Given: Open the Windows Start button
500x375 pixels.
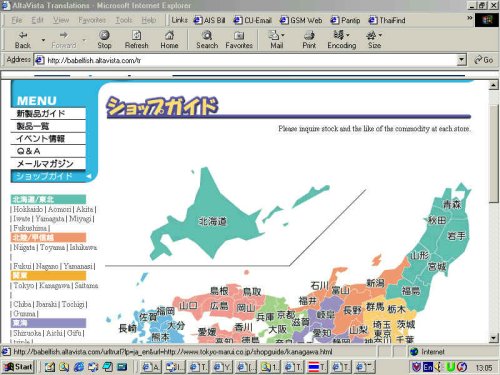Looking at the screenshot, I should [18, 367].
